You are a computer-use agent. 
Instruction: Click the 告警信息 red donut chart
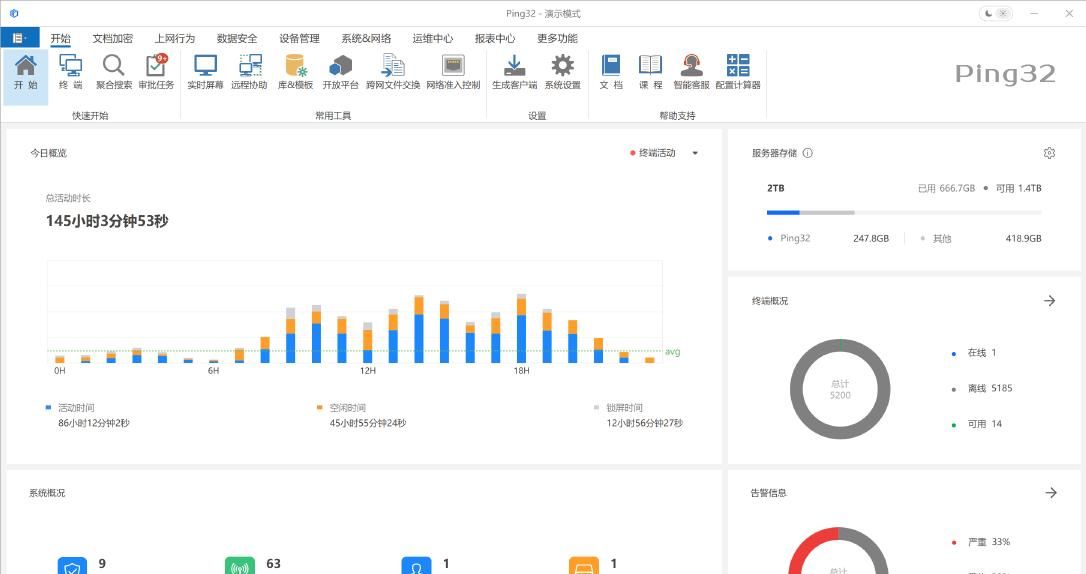(839, 550)
